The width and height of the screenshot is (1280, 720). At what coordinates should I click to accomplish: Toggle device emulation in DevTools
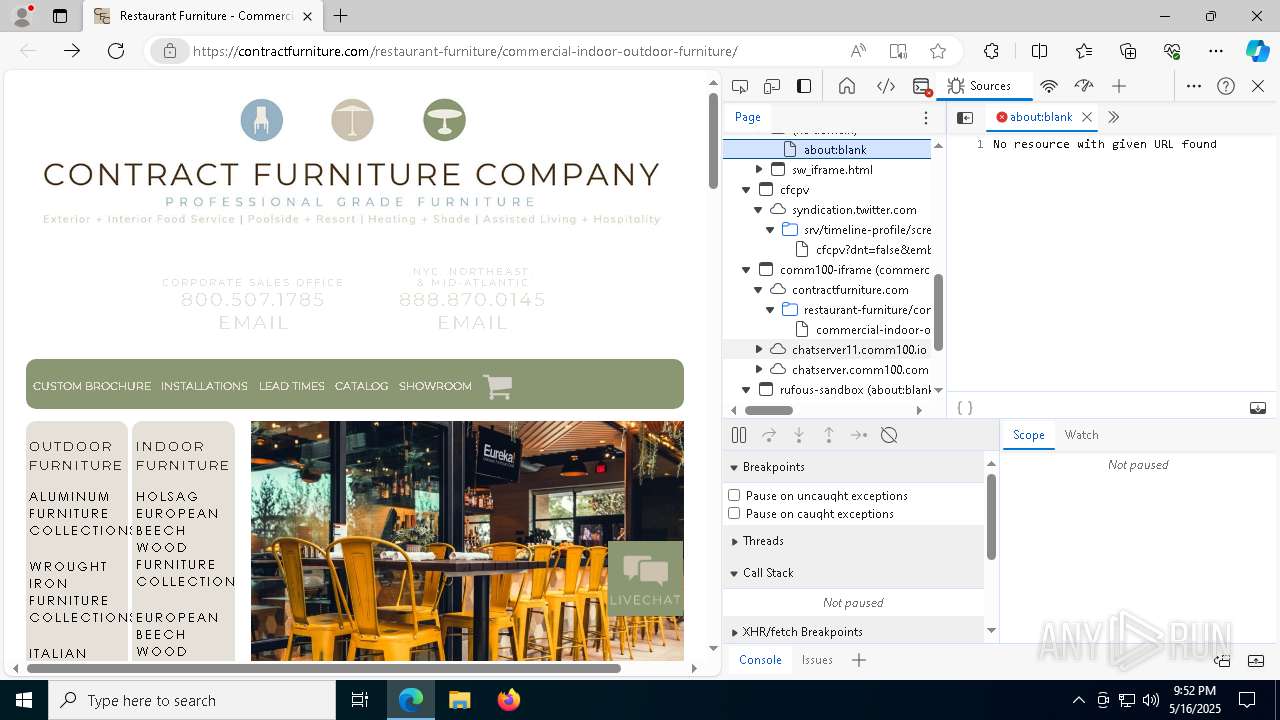click(772, 86)
